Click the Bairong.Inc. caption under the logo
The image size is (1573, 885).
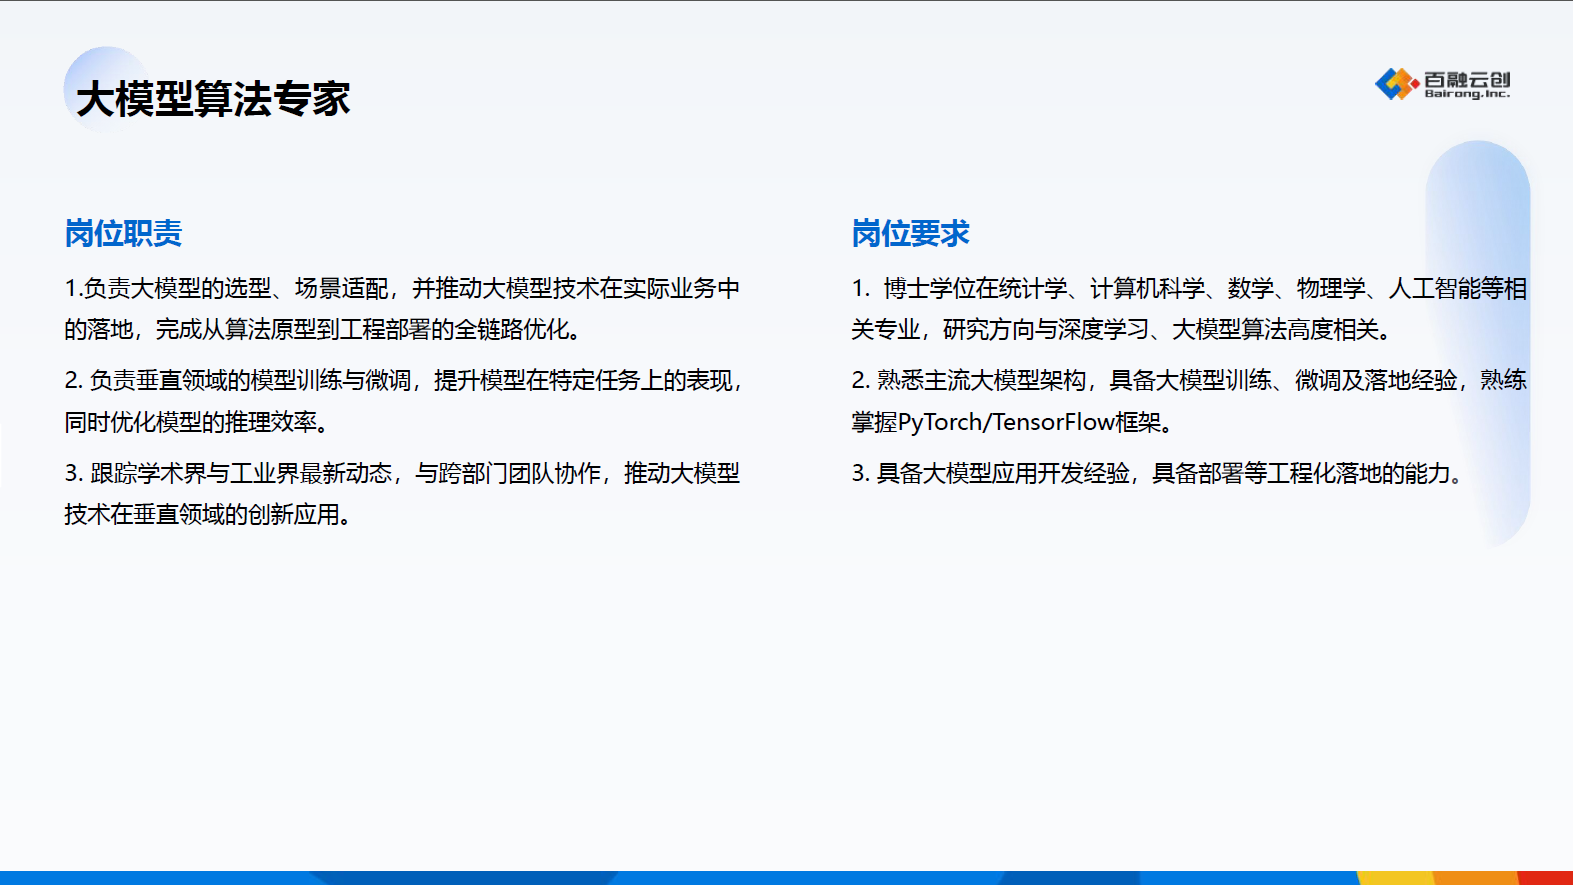(1466, 94)
